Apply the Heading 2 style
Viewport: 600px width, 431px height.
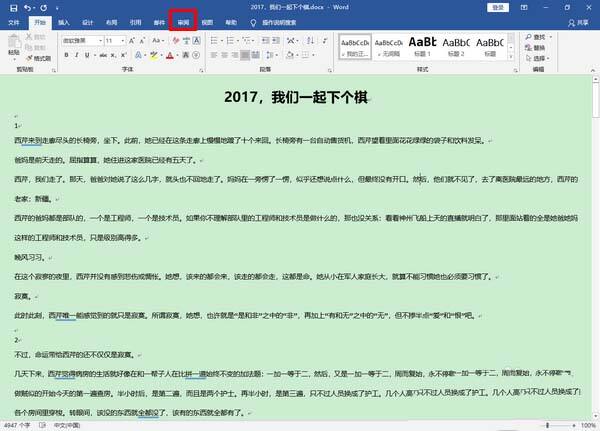456,47
